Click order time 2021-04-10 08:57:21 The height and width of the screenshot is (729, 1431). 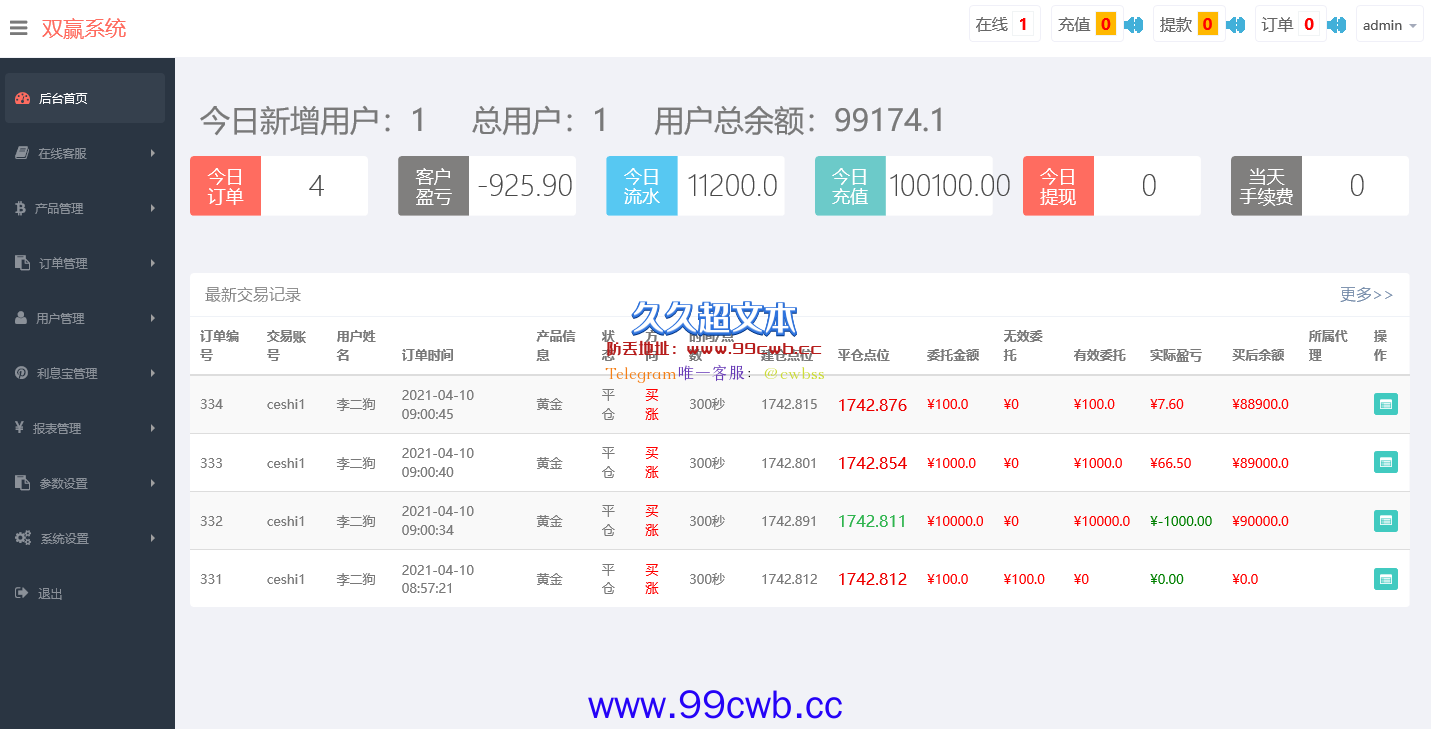coord(438,579)
